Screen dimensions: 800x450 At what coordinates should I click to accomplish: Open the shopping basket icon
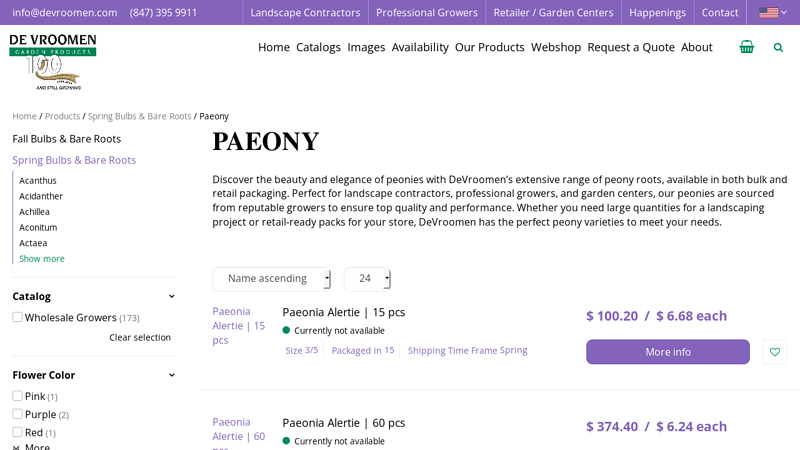tap(747, 47)
